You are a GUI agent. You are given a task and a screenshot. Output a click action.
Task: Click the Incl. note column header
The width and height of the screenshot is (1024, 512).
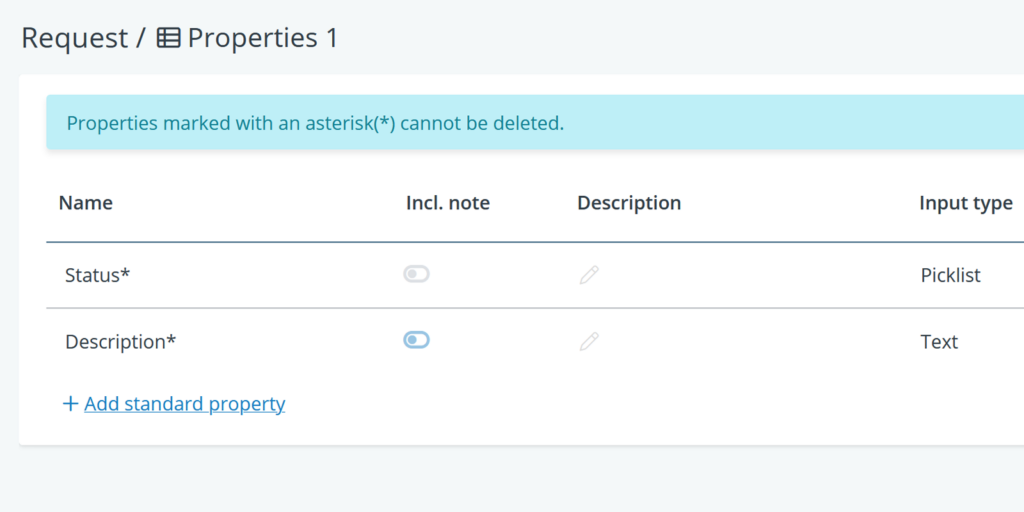(x=447, y=203)
